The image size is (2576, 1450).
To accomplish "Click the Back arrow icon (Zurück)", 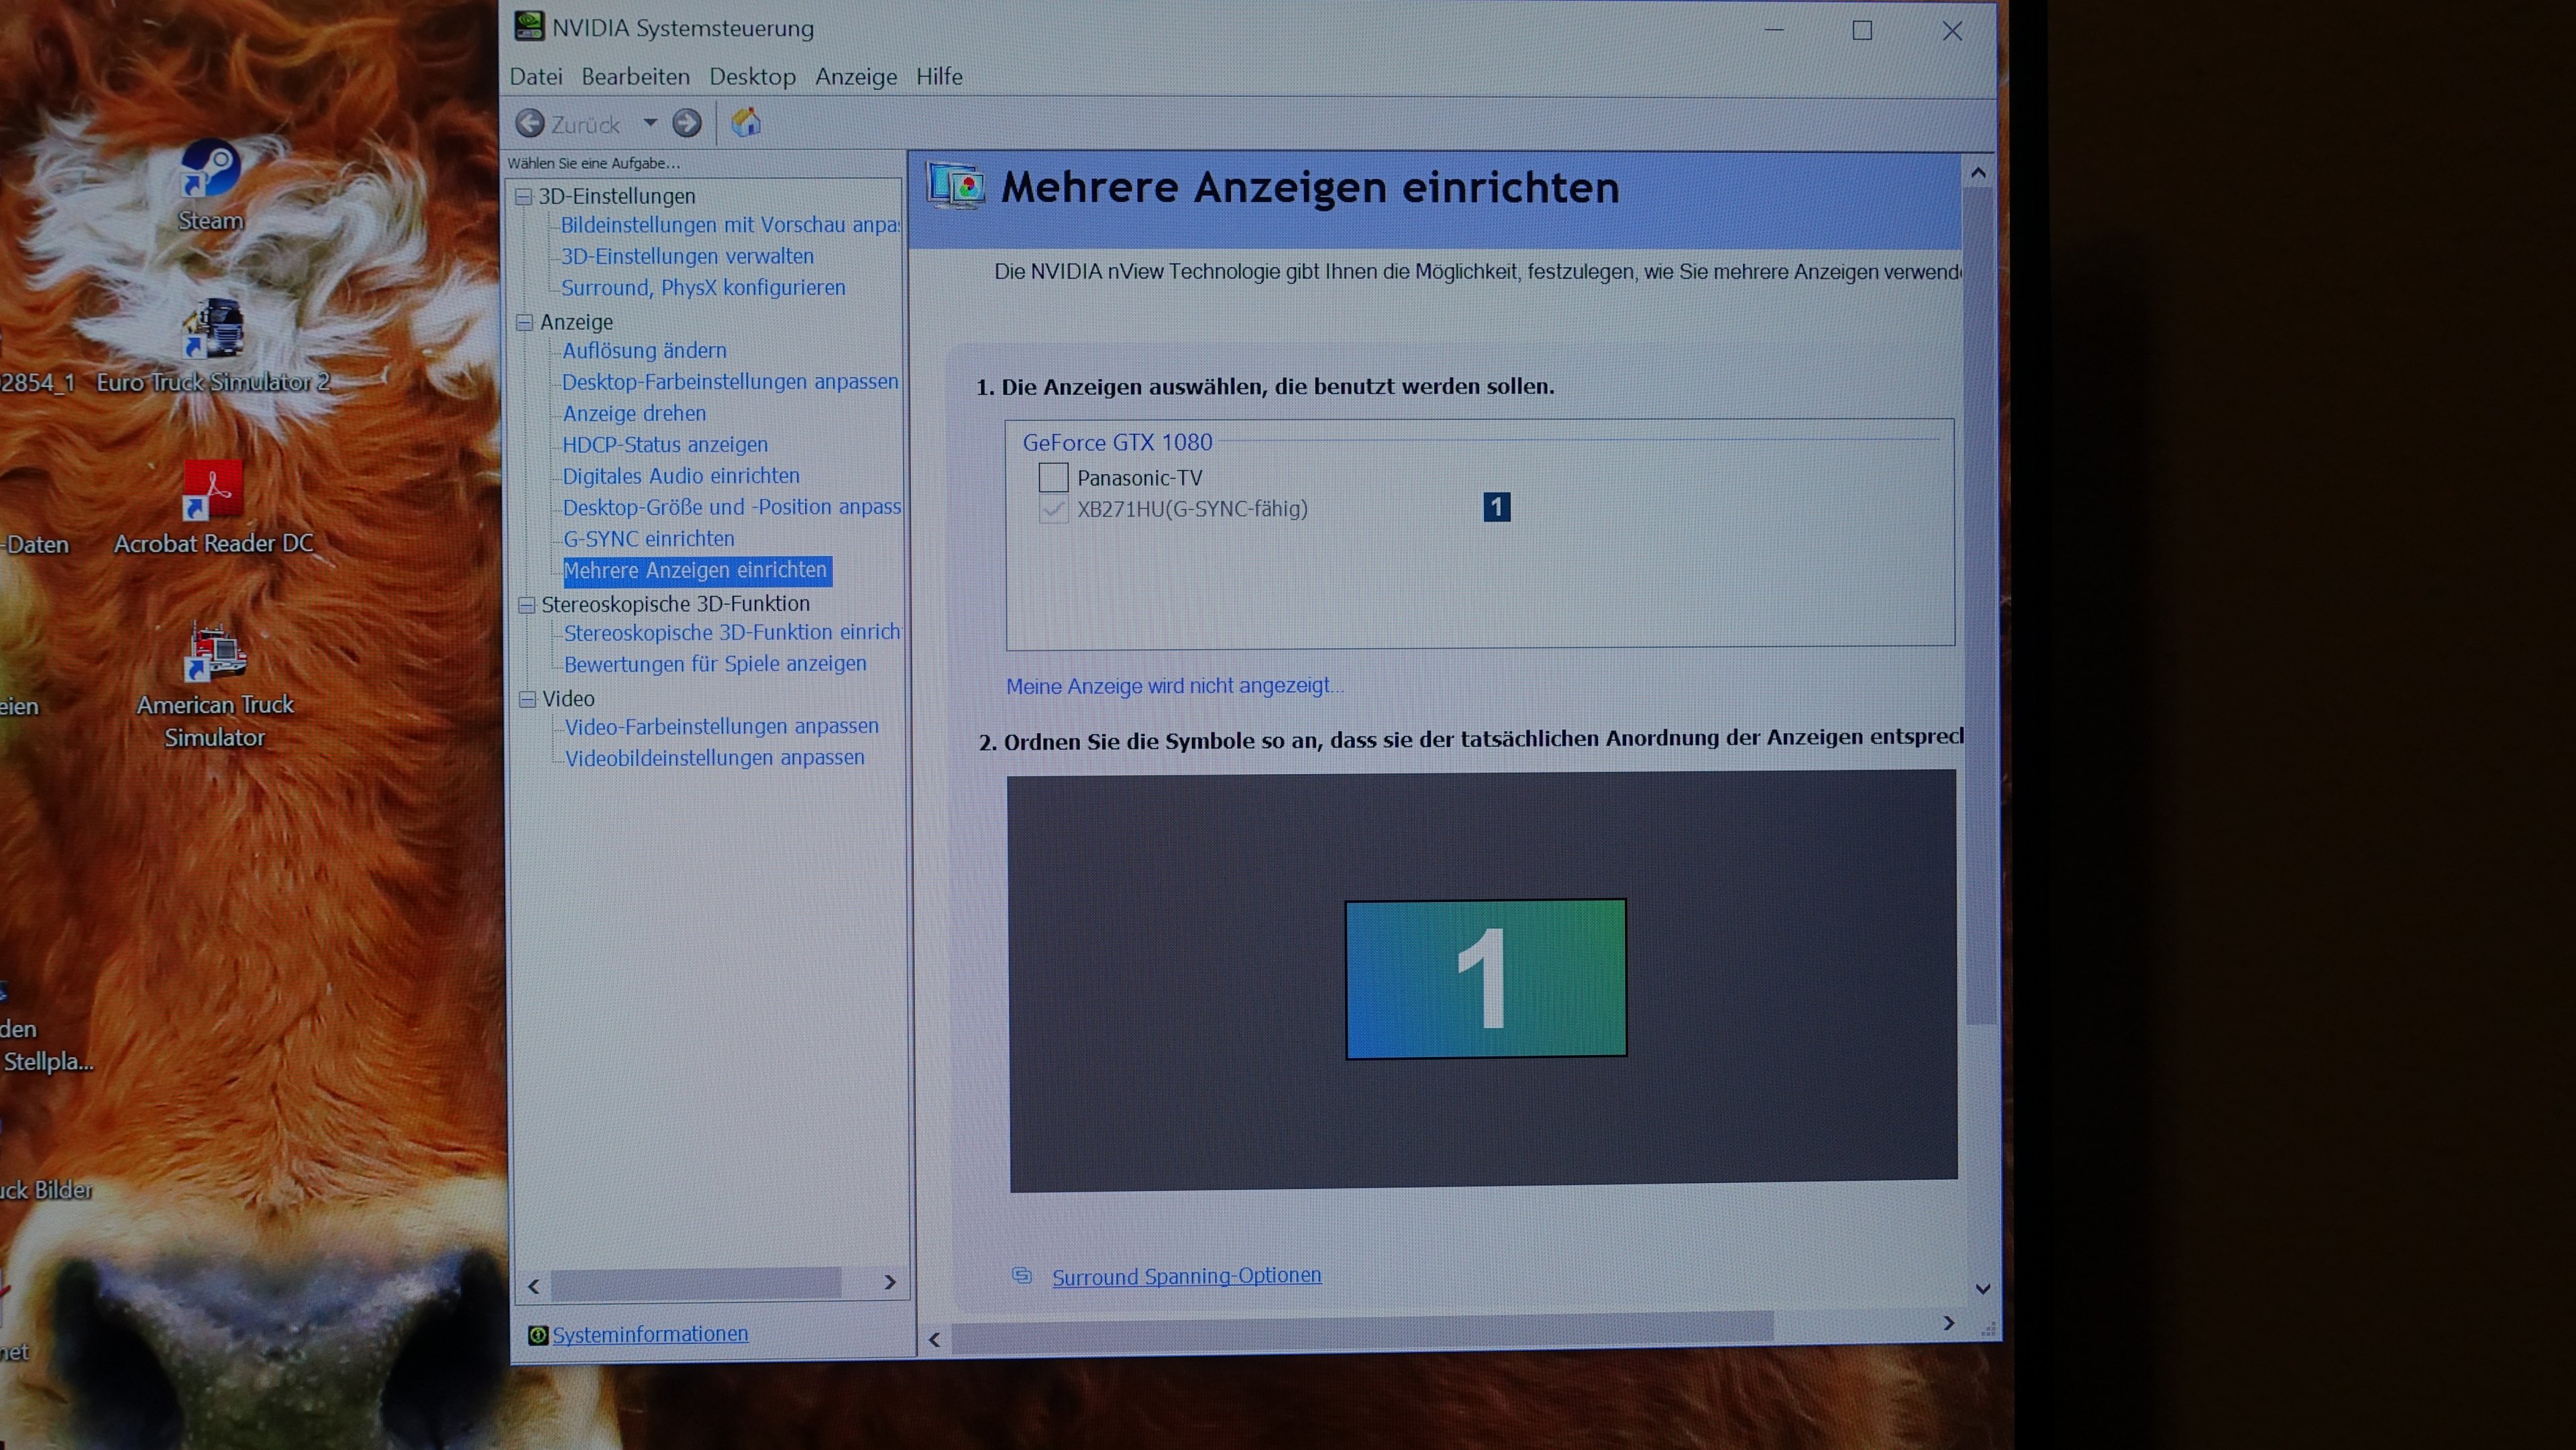I will pos(530,124).
